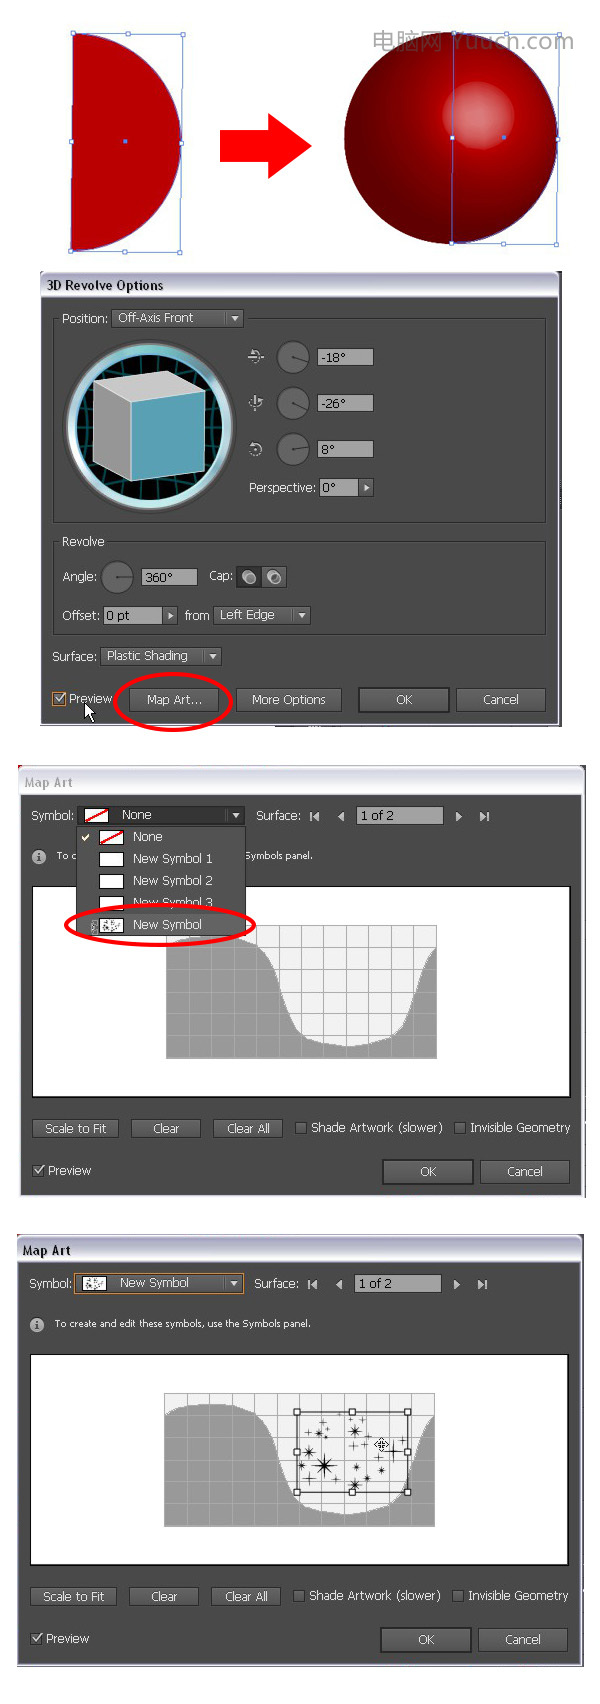This screenshot has width=600, height=1704.
Task: Click info icon beside 'To create and edit these symbols'
Action: 37,1325
